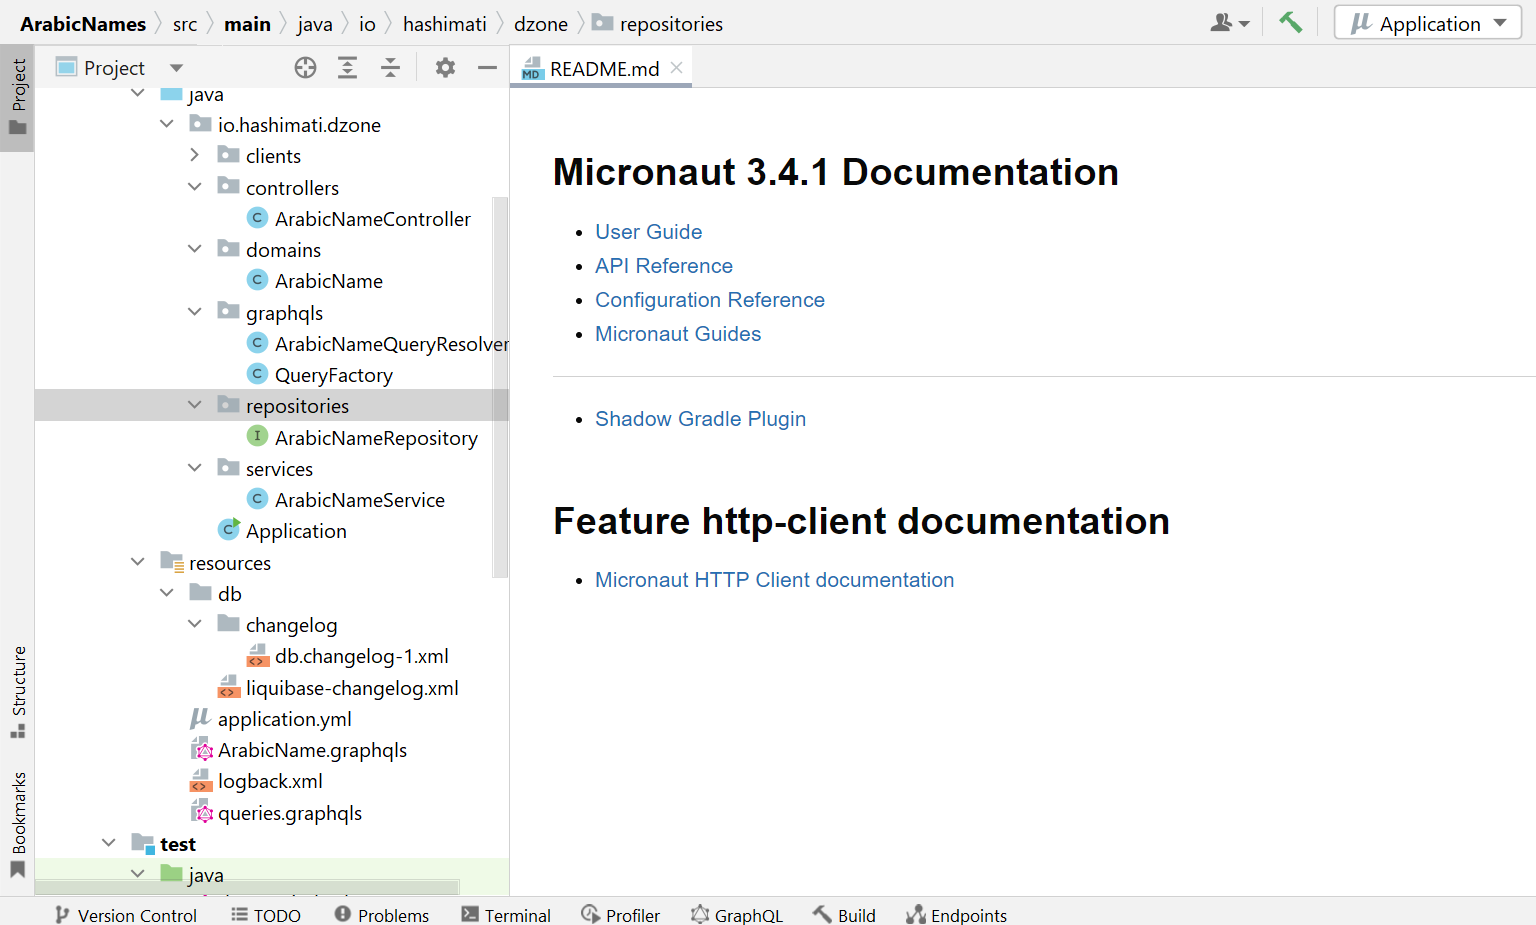Viewport: 1536px width, 925px height.
Task: Open Micronaut HTTP Client documentation link
Action: coord(774,580)
